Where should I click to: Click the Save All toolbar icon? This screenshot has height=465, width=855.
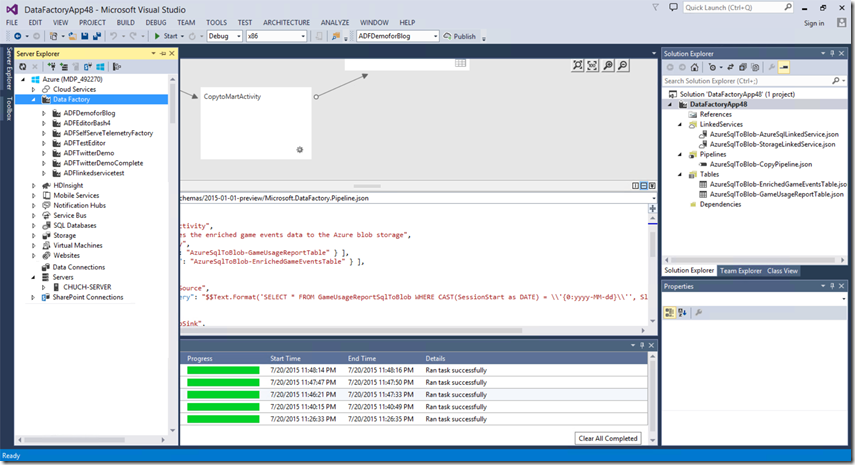point(97,37)
